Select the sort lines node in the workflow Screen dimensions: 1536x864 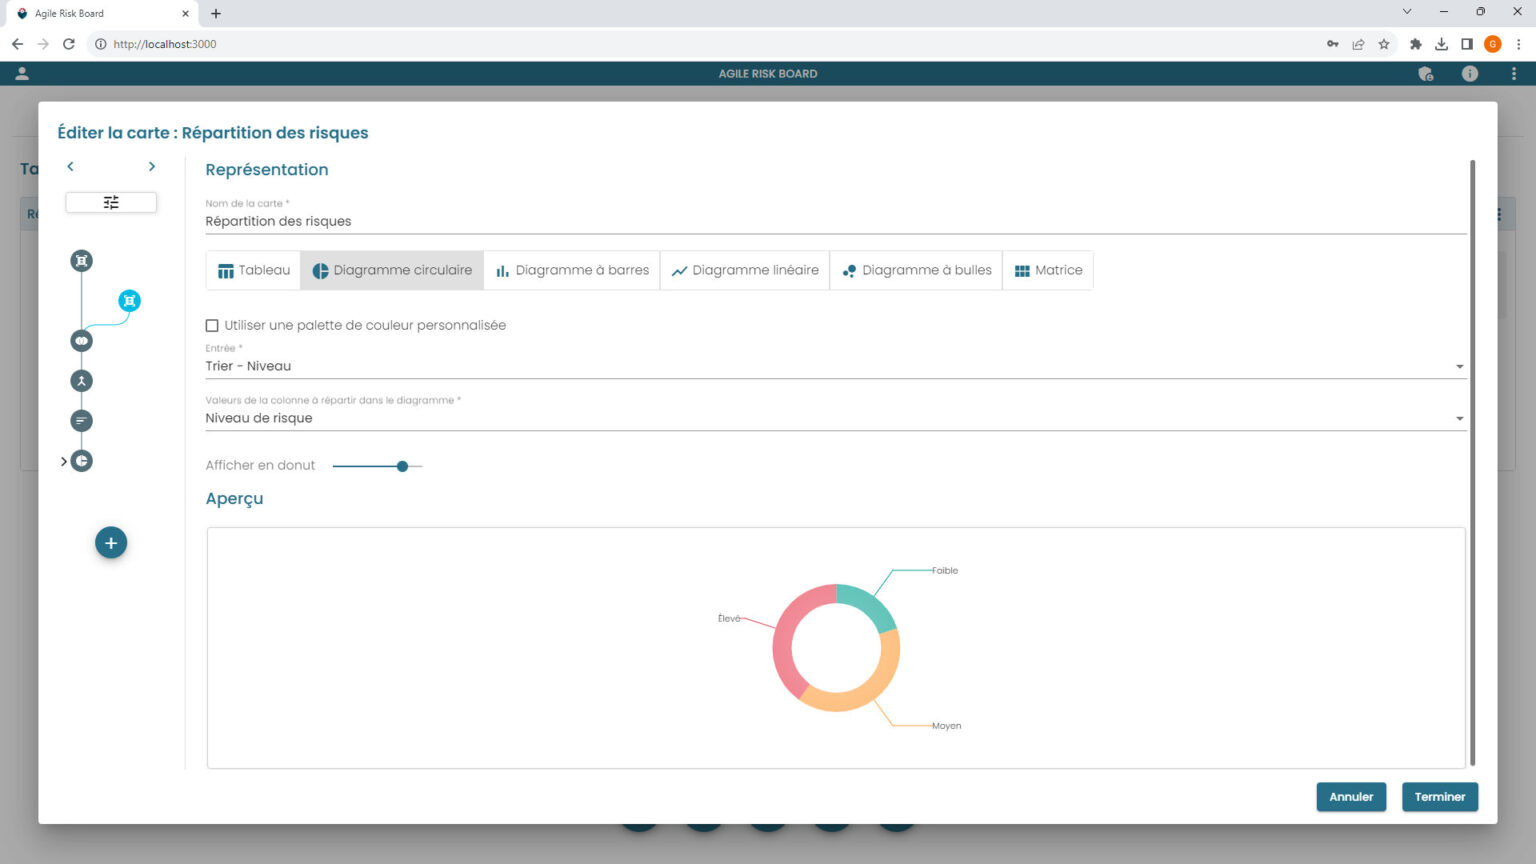point(80,420)
